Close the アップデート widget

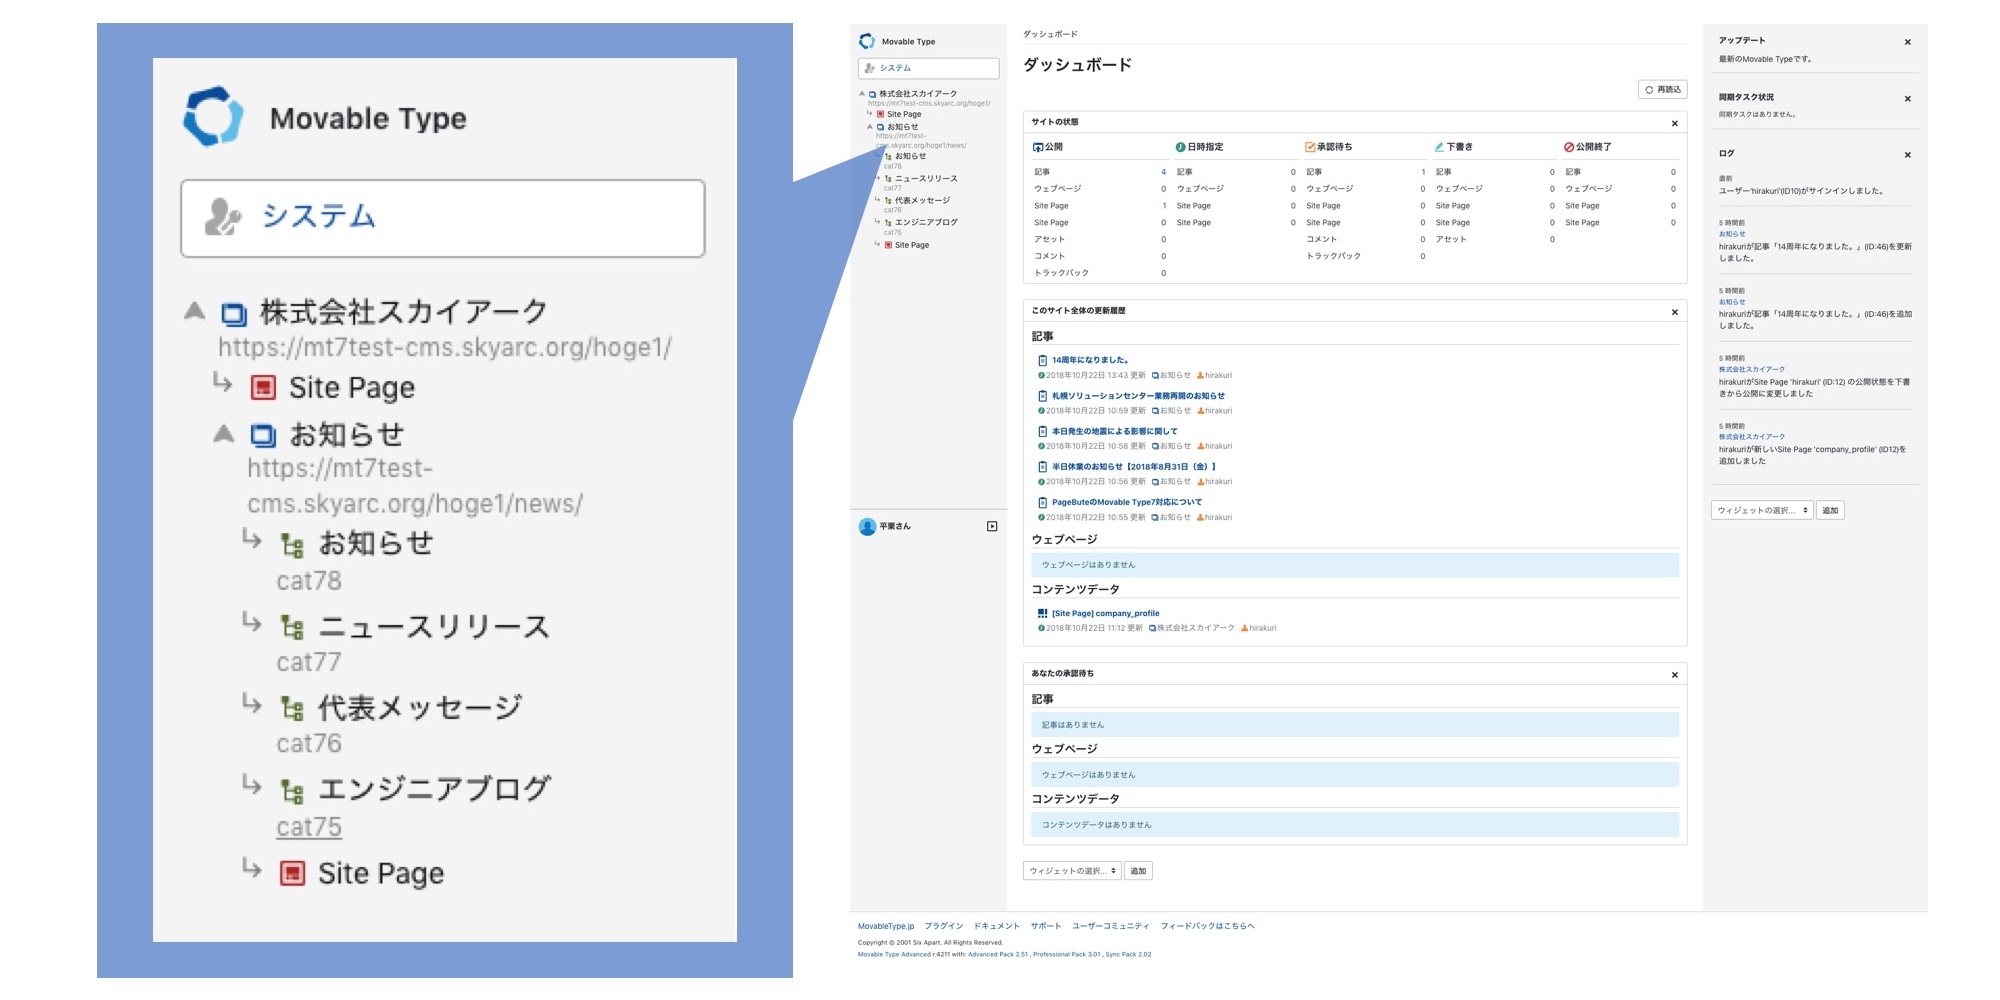tap(1908, 42)
